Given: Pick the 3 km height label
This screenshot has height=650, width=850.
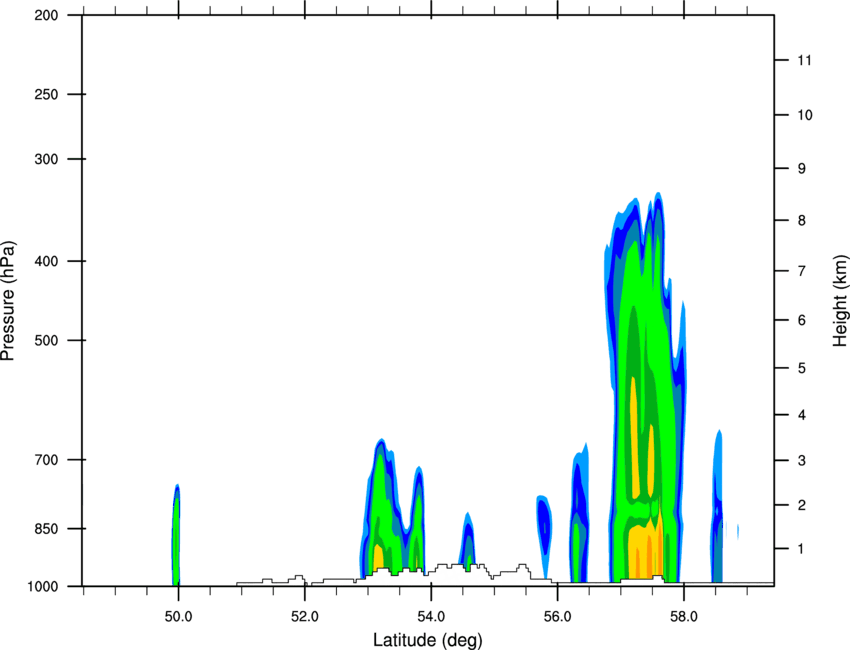Looking at the screenshot, I should click(x=802, y=461).
